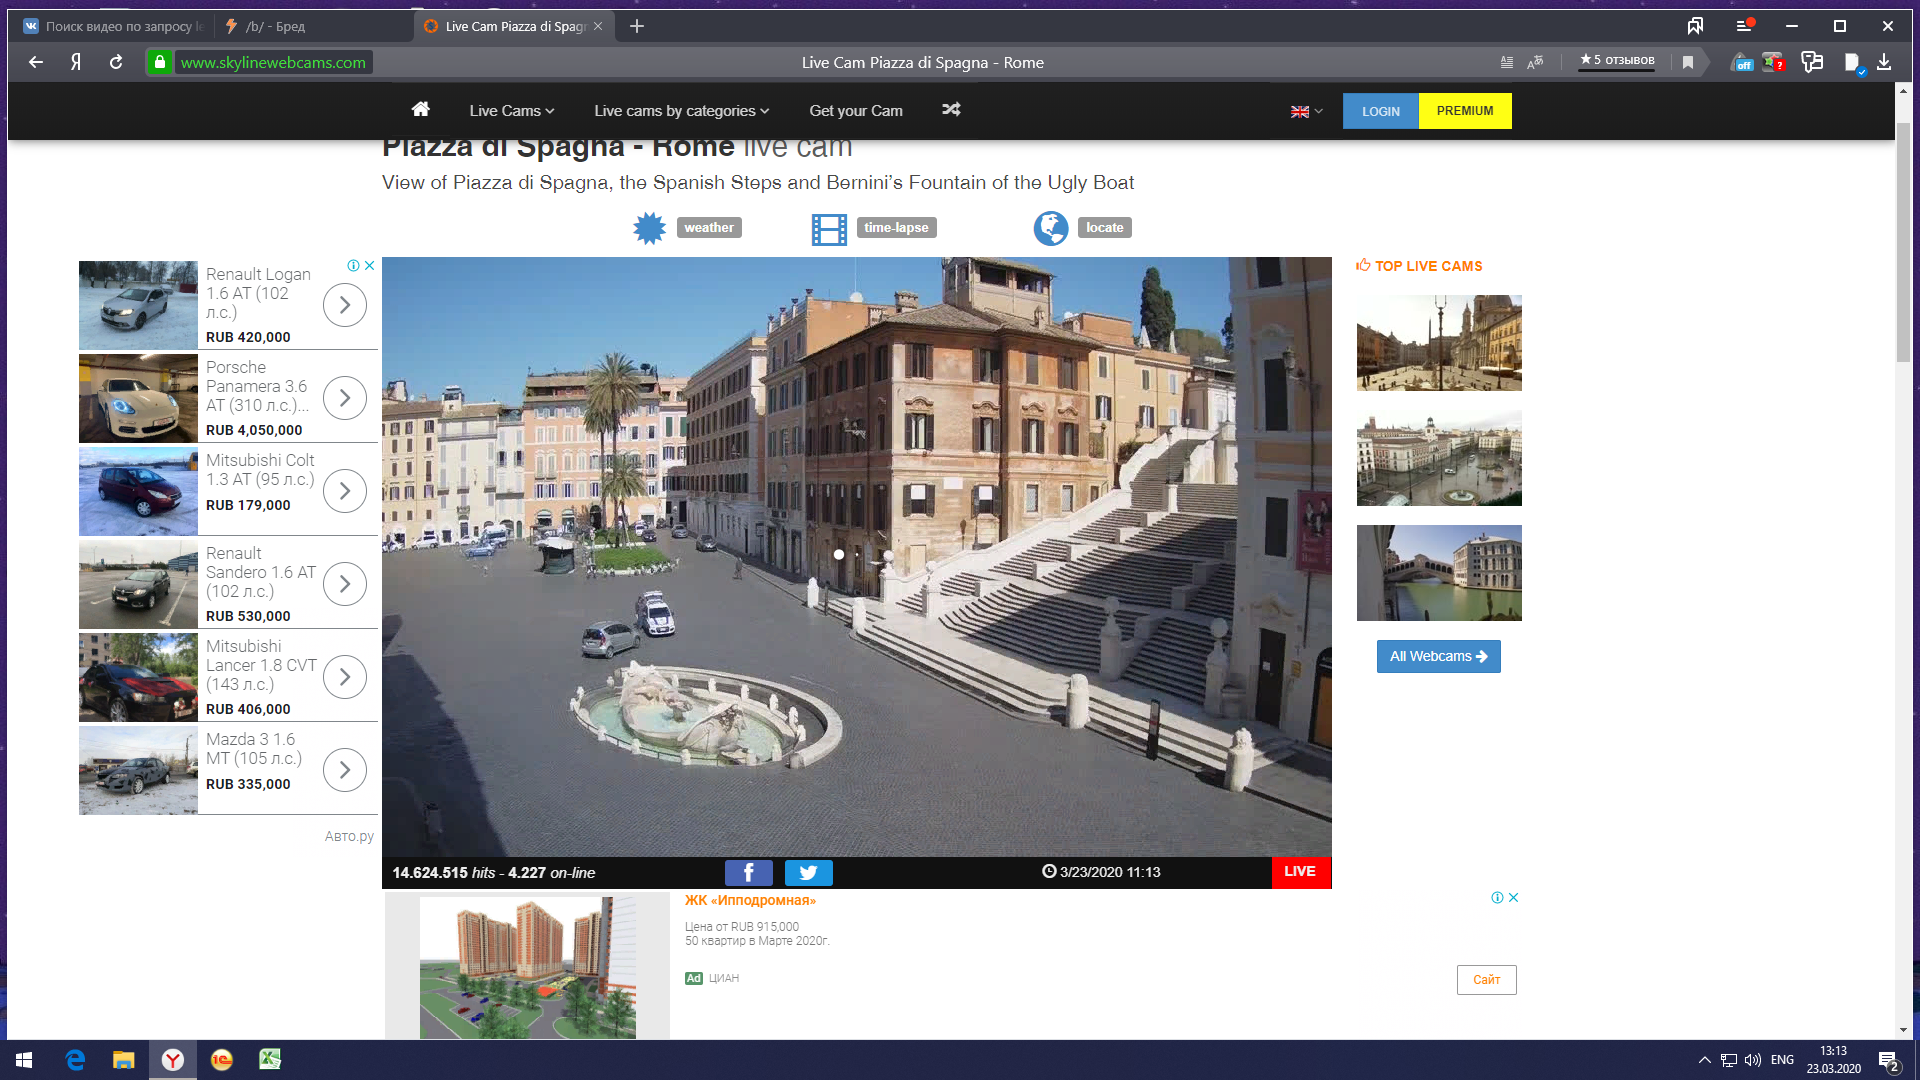1920x1080 pixels.
Task: Click the time-lapse film icon
Action: click(x=829, y=229)
